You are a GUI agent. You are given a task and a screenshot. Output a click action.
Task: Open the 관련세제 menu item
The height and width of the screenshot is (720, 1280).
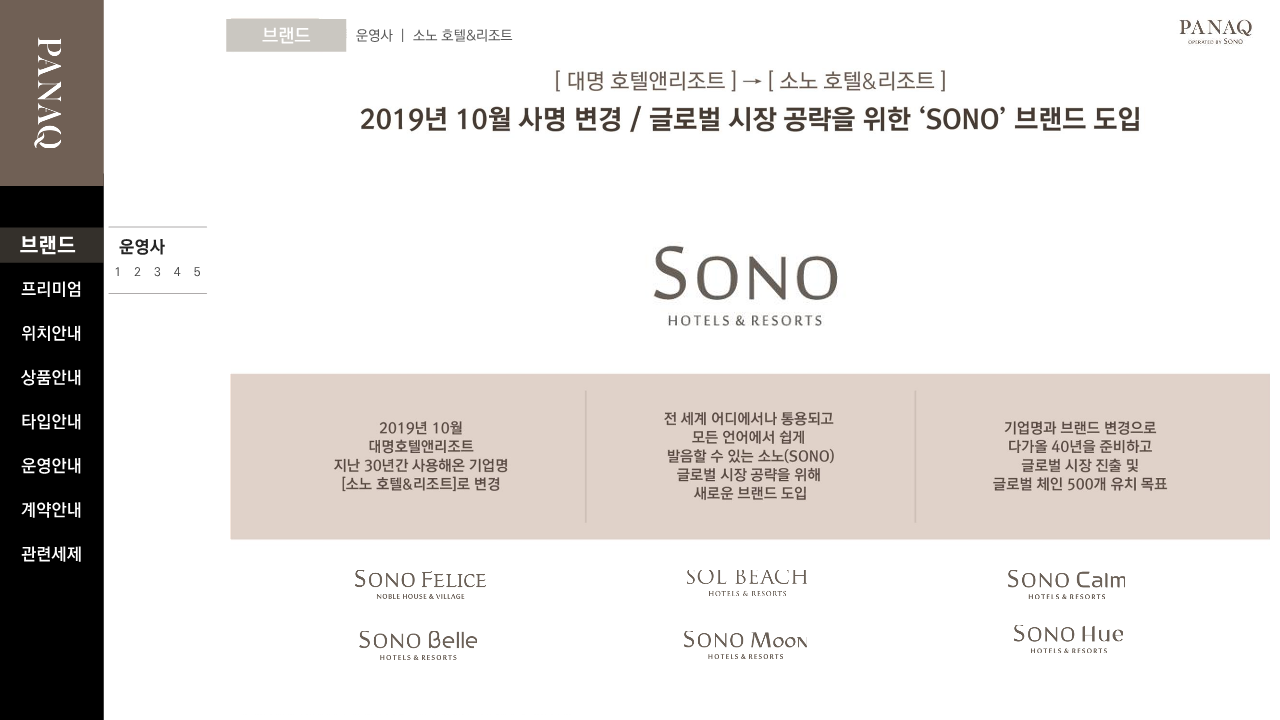pos(51,553)
